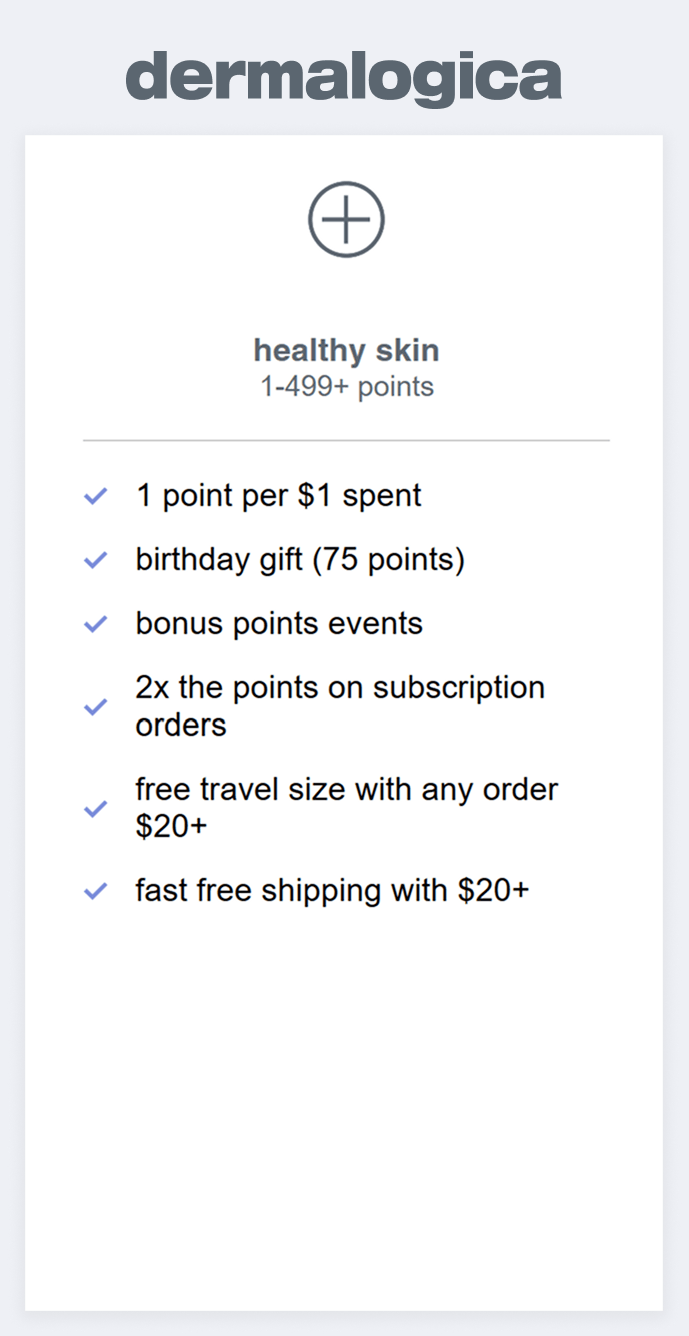This screenshot has height=1336, width=689.
Task: Click the empty white area below the benefits list
Action: (344, 1100)
